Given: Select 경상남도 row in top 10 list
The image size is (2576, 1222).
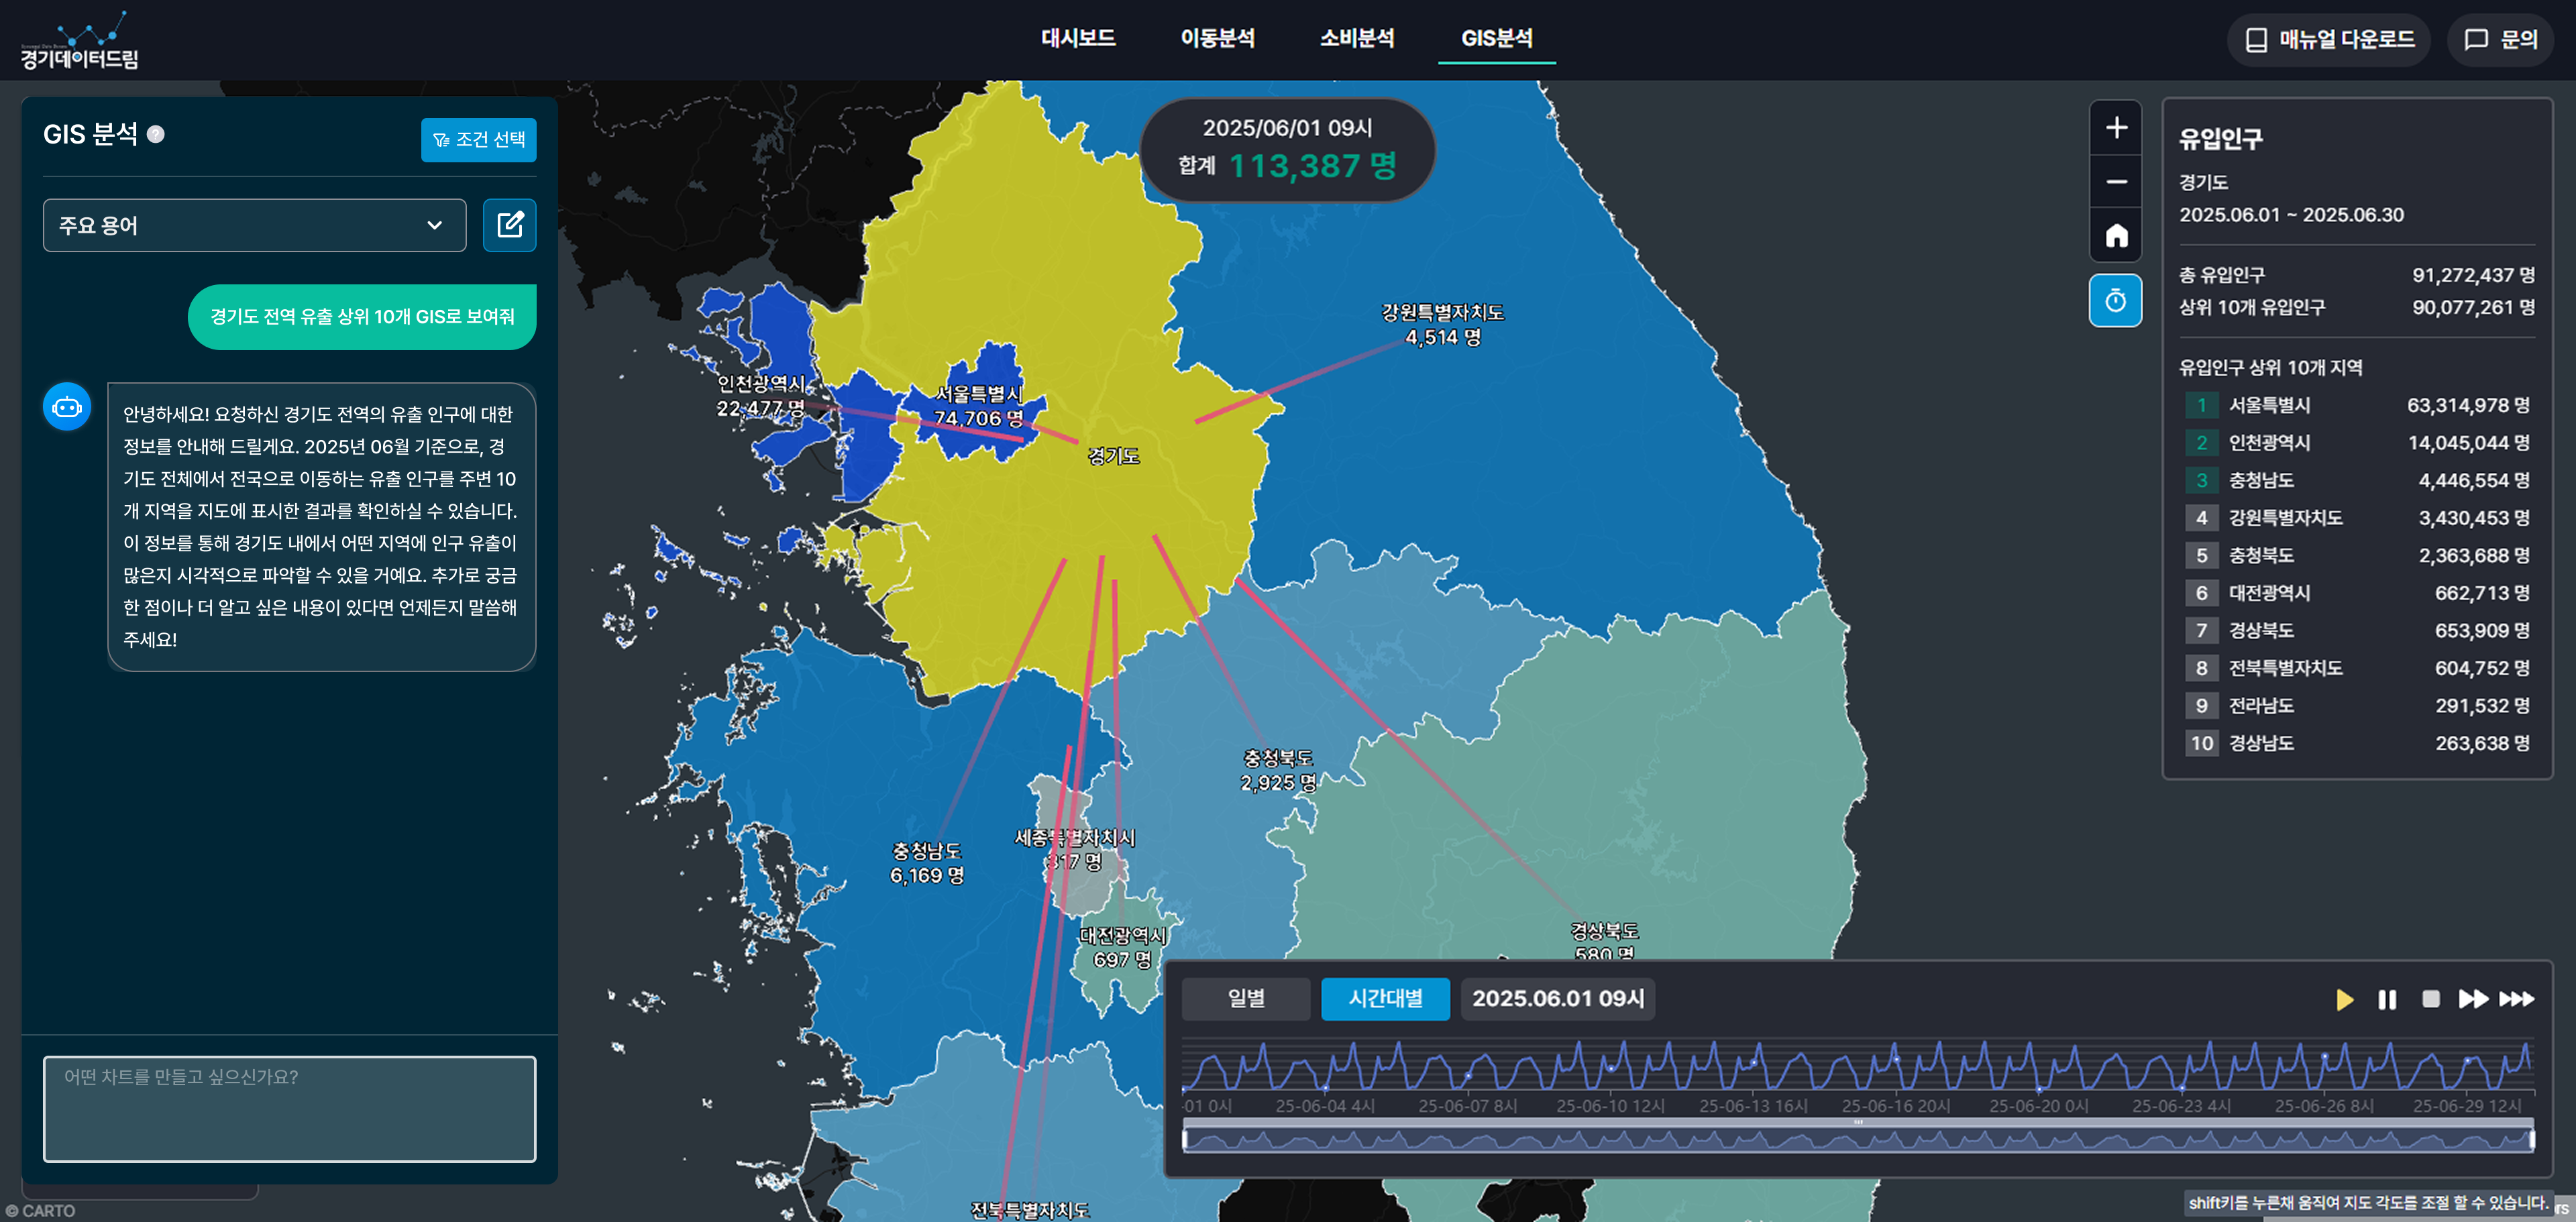Looking at the screenshot, I should (2358, 743).
